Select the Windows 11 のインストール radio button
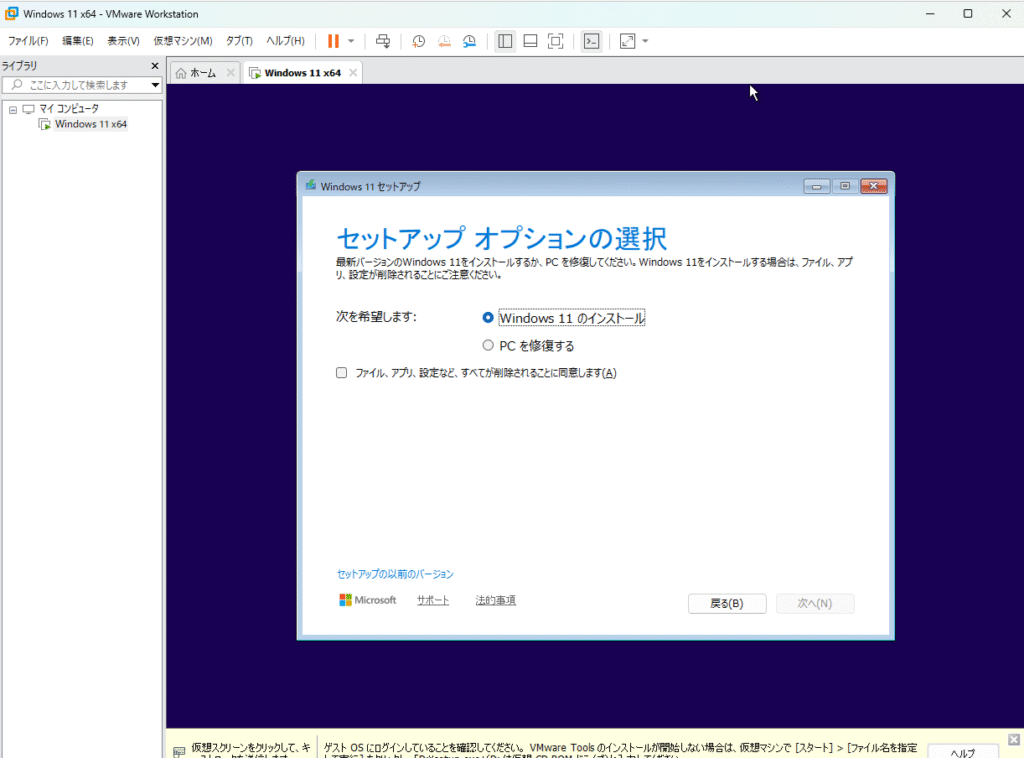 click(488, 318)
